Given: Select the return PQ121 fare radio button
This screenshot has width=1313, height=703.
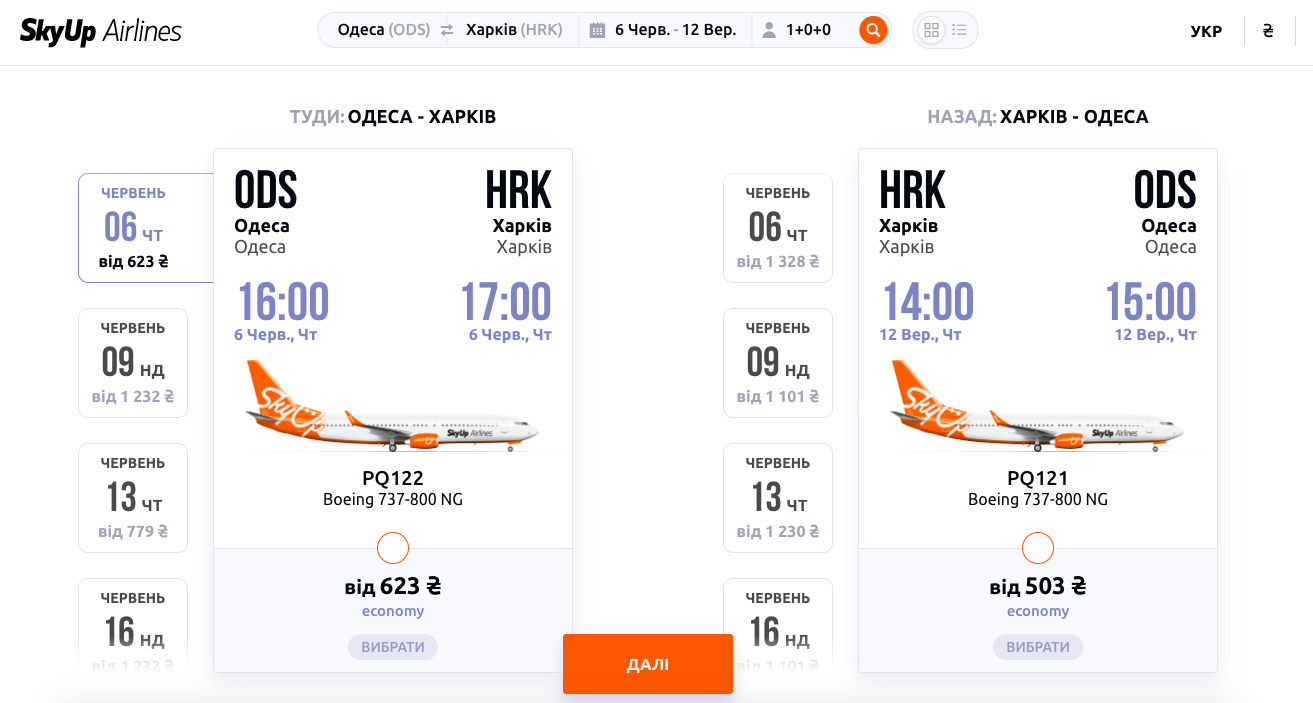Looking at the screenshot, I should 1038,548.
